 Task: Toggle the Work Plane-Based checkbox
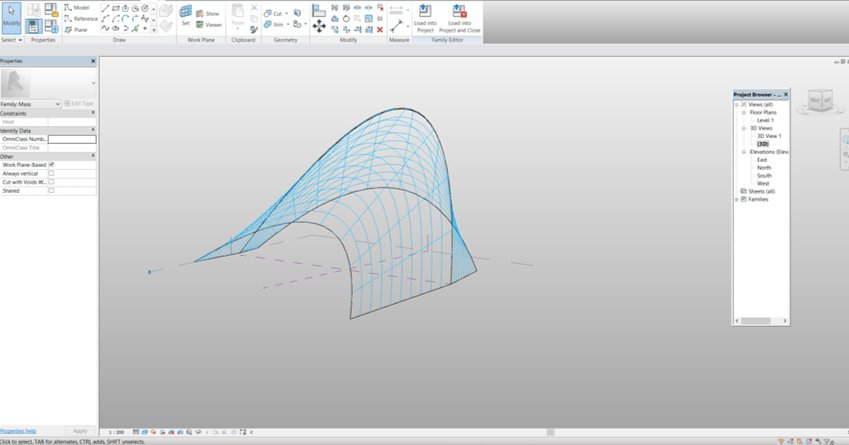point(51,165)
